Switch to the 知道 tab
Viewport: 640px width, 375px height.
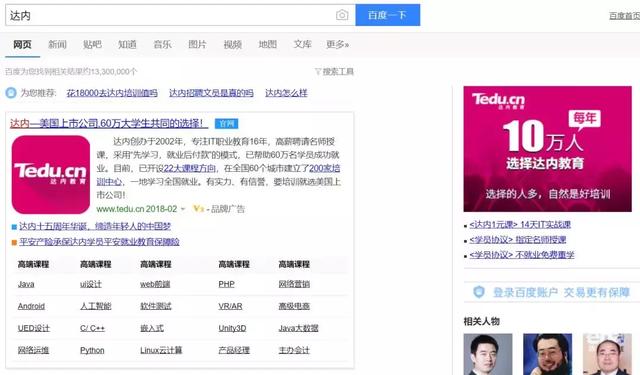[127, 44]
